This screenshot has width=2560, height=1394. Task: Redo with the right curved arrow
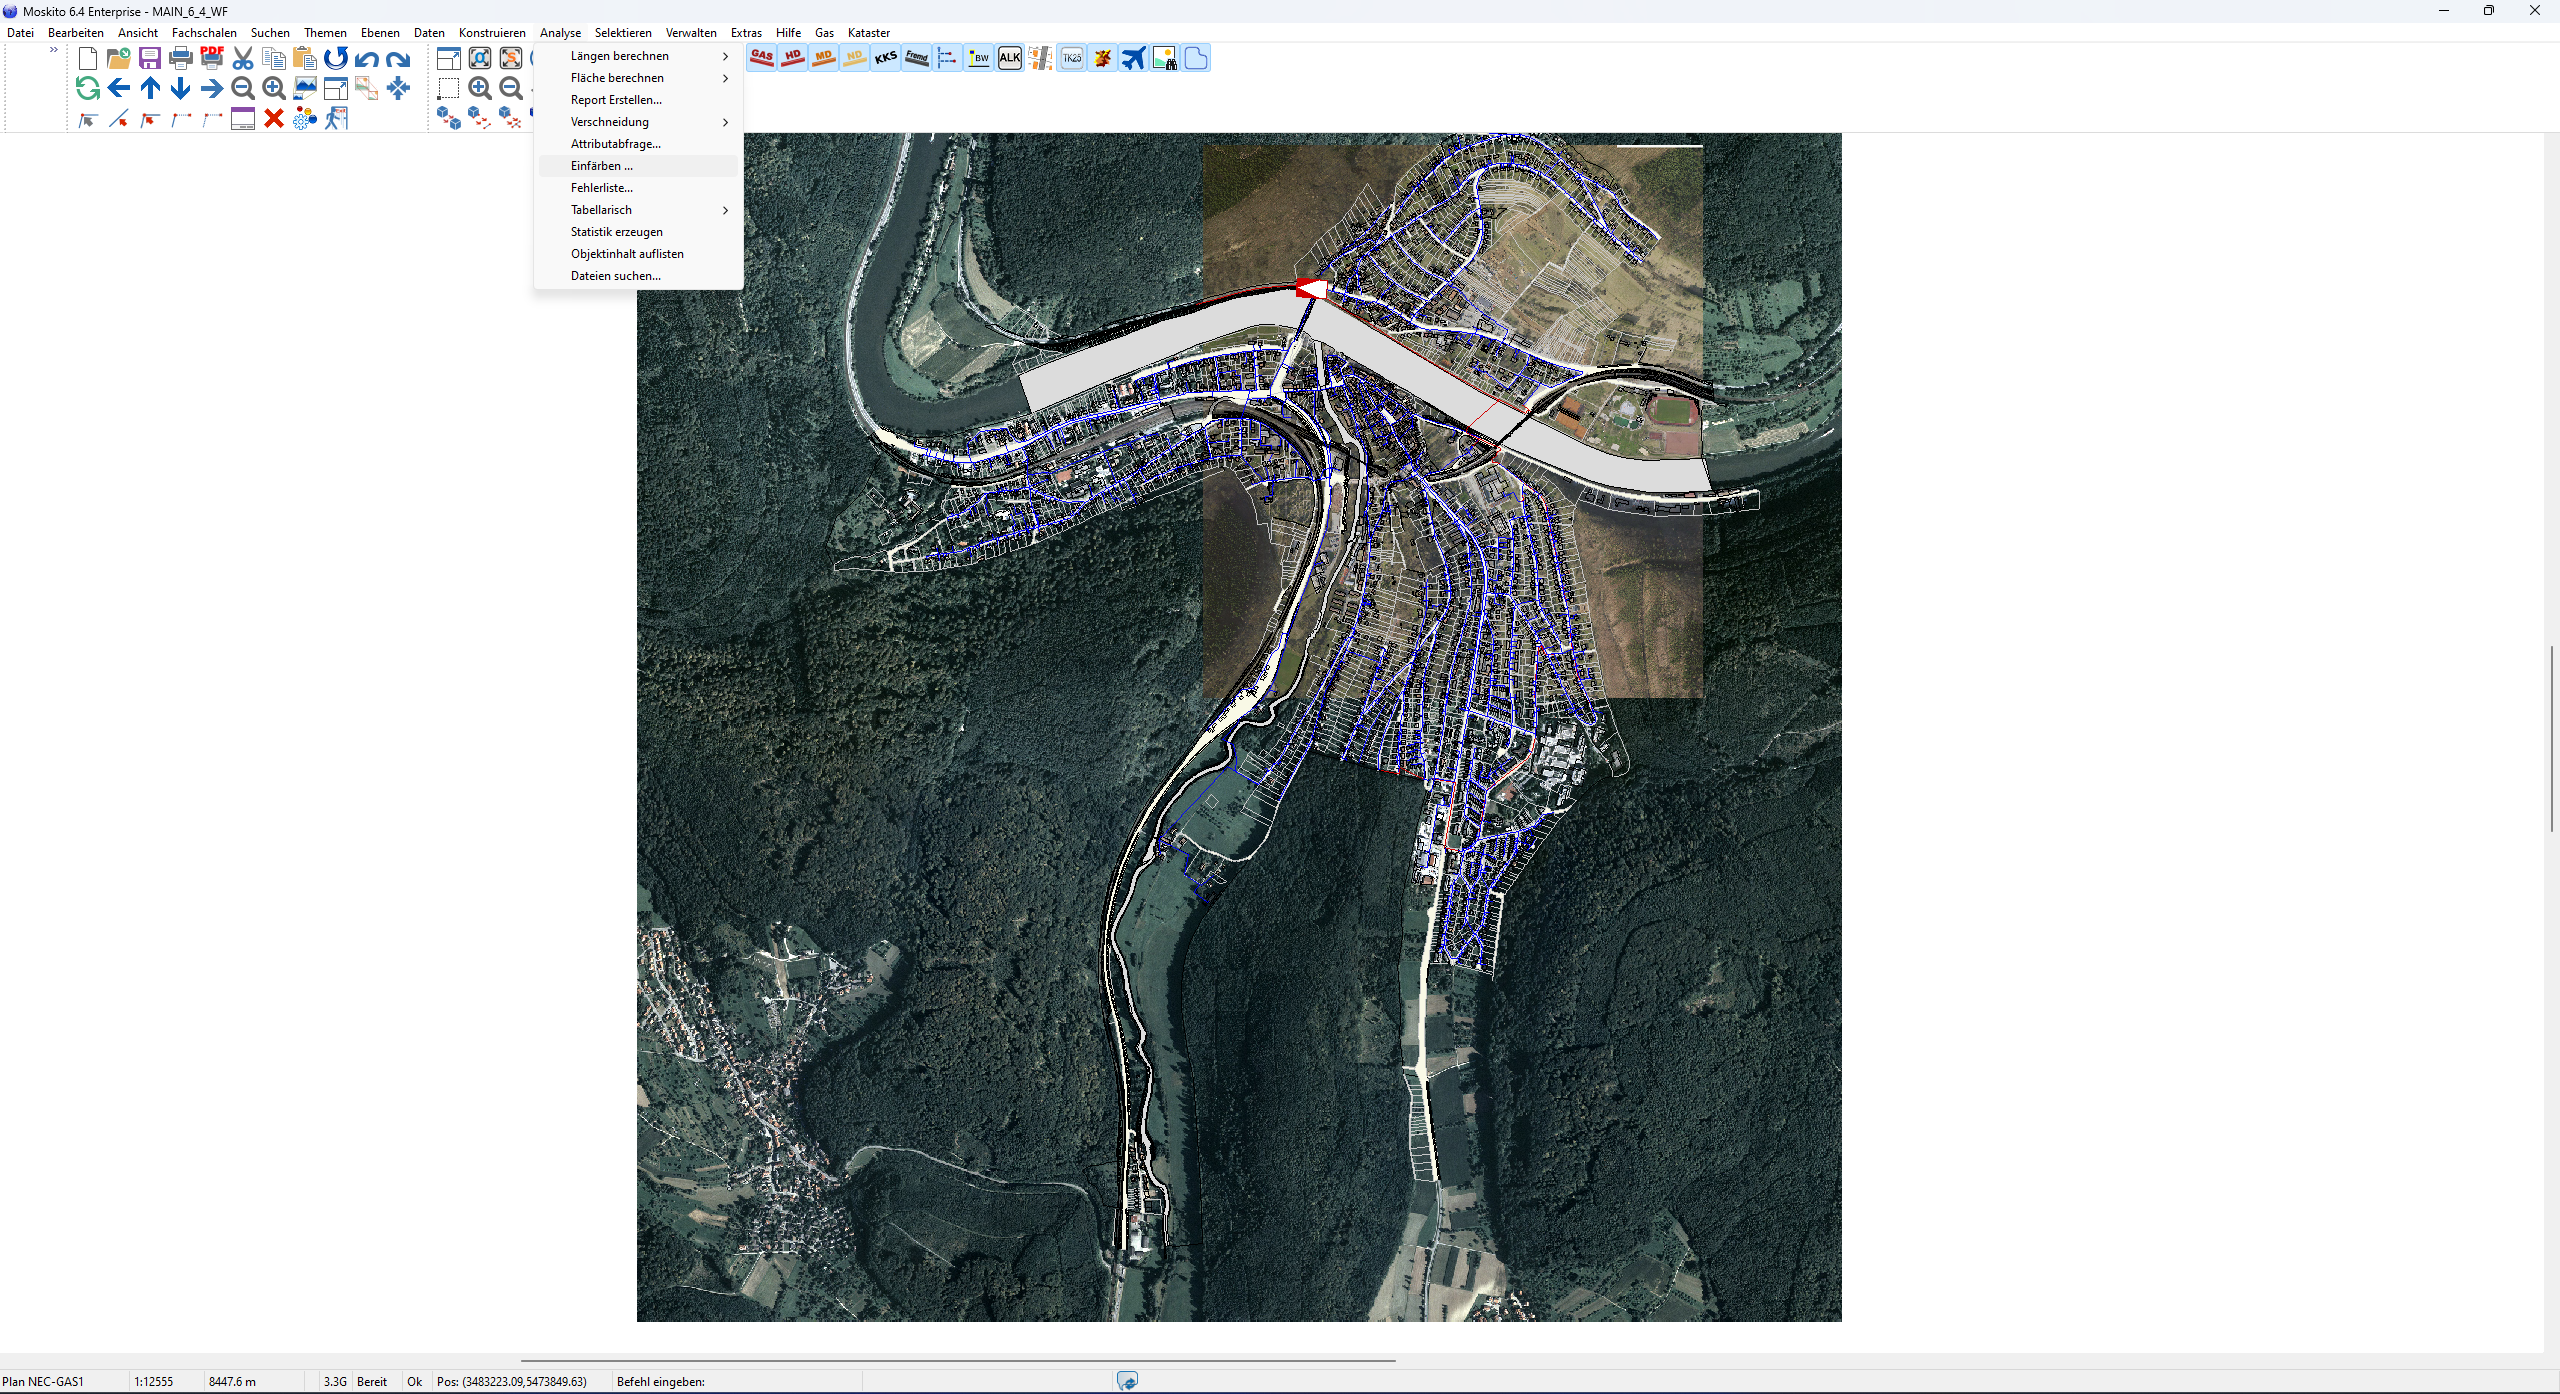tap(398, 58)
